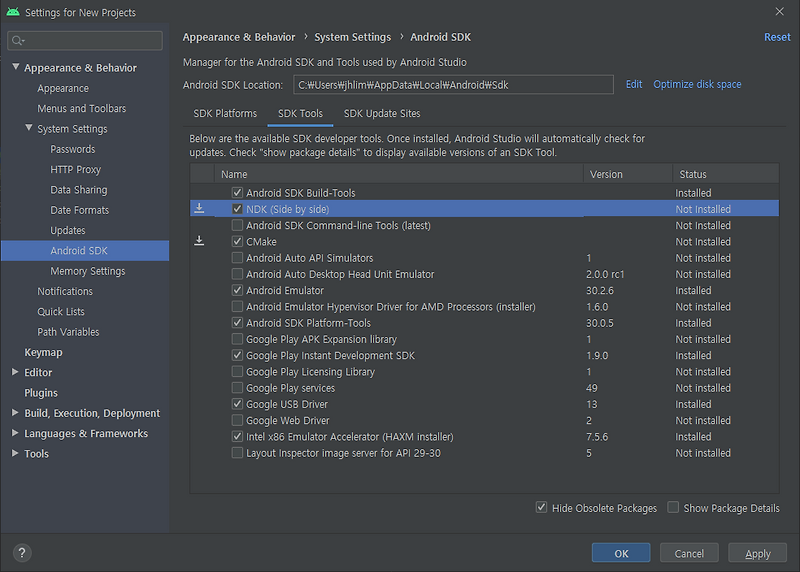Uncheck the NDK (Side by side) checkbox

[237, 209]
